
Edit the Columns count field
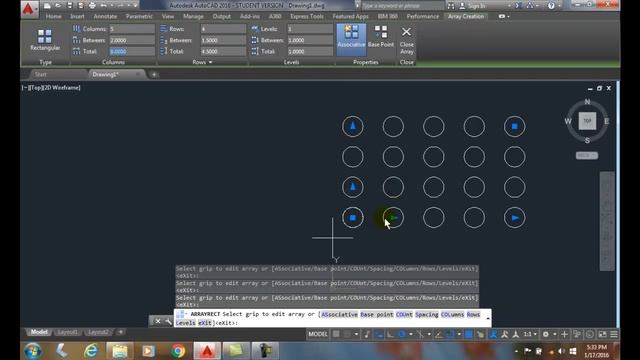132,29
